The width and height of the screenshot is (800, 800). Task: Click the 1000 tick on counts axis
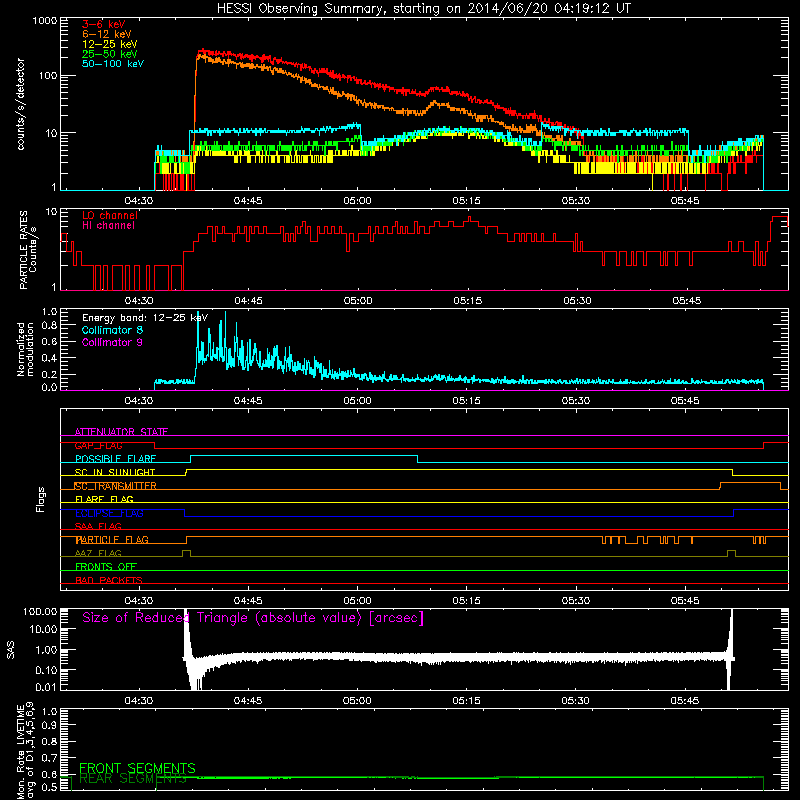pyautogui.click(x=44, y=21)
